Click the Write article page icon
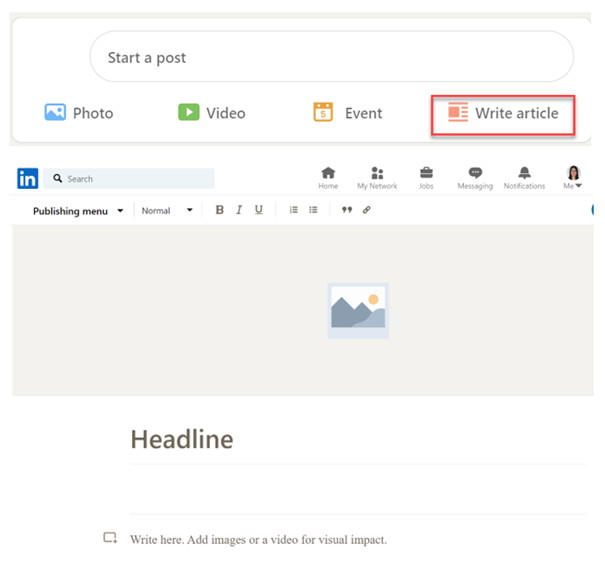Viewport: 605px width, 577px height. (x=458, y=112)
